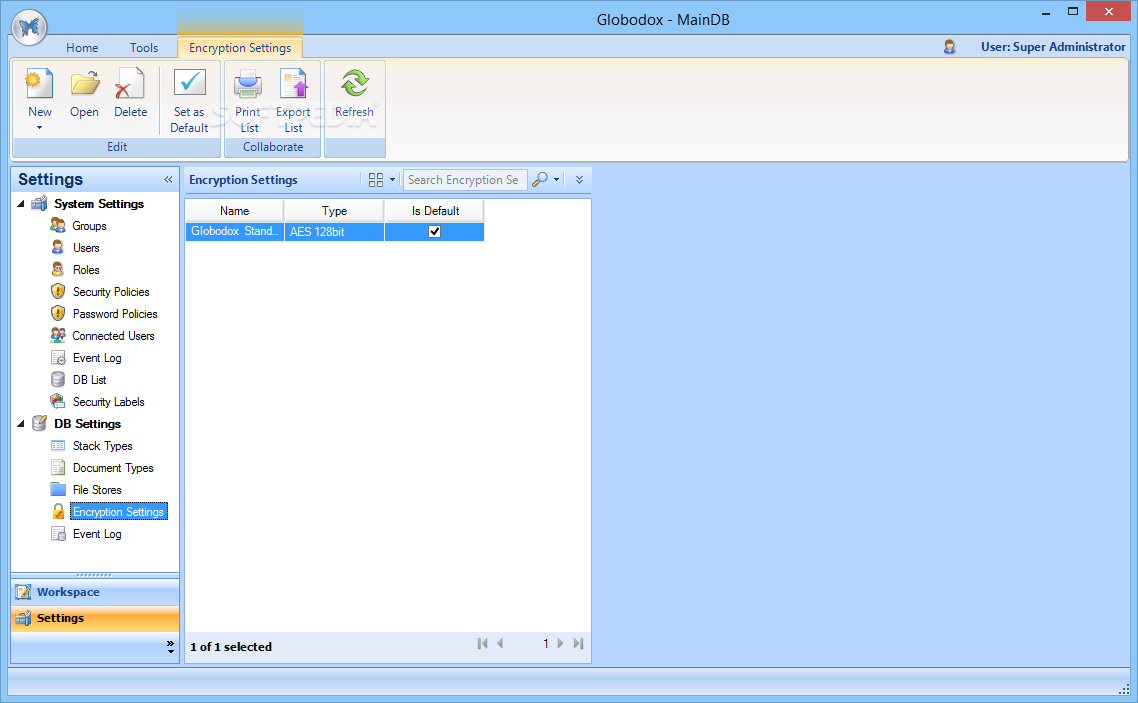Viewport: 1138px width, 703px height.
Task: Click the Globodox butterfly application button
Action: click(29, 28)
